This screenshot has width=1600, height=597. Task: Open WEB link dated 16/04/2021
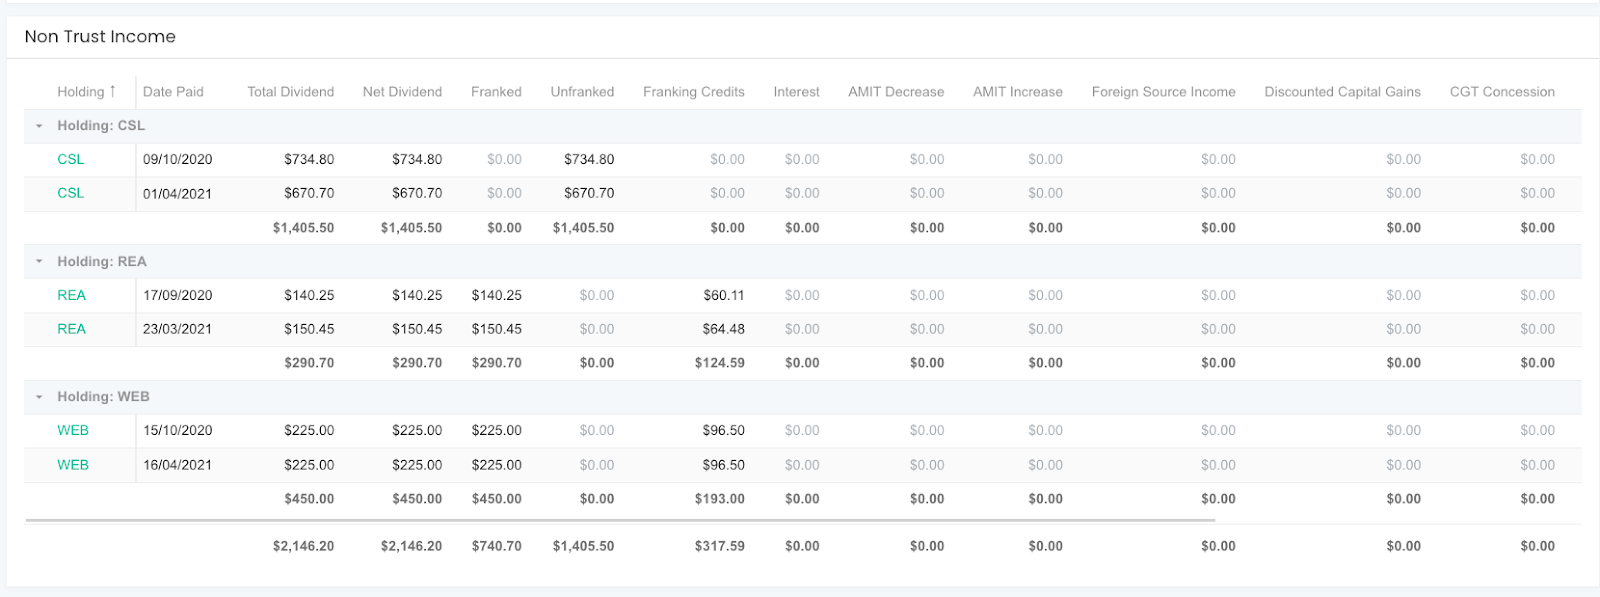point(73,465)
